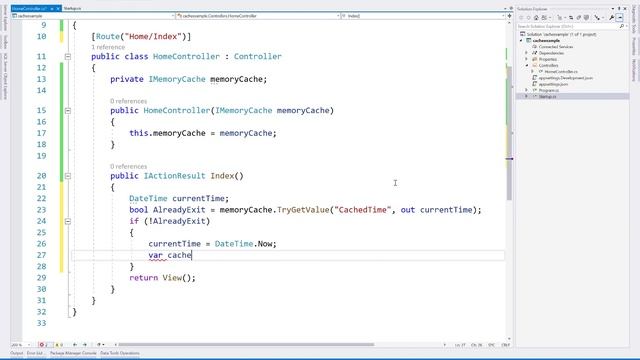Click Collapse All icon in Solution Explorer toolbar

[579, 18]
